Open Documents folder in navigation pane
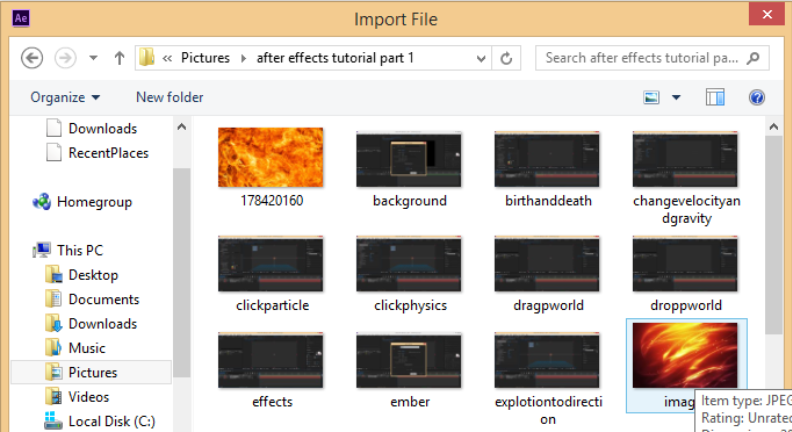 [x=104, y=299]
